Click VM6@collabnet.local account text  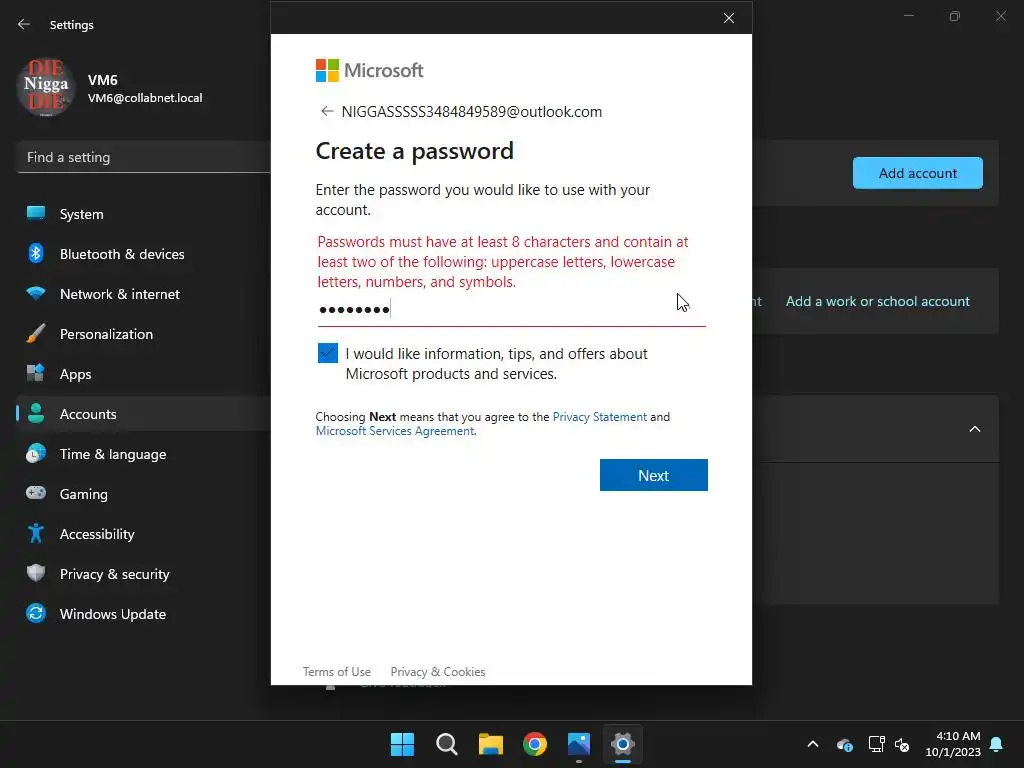click(x=145, y=98)
